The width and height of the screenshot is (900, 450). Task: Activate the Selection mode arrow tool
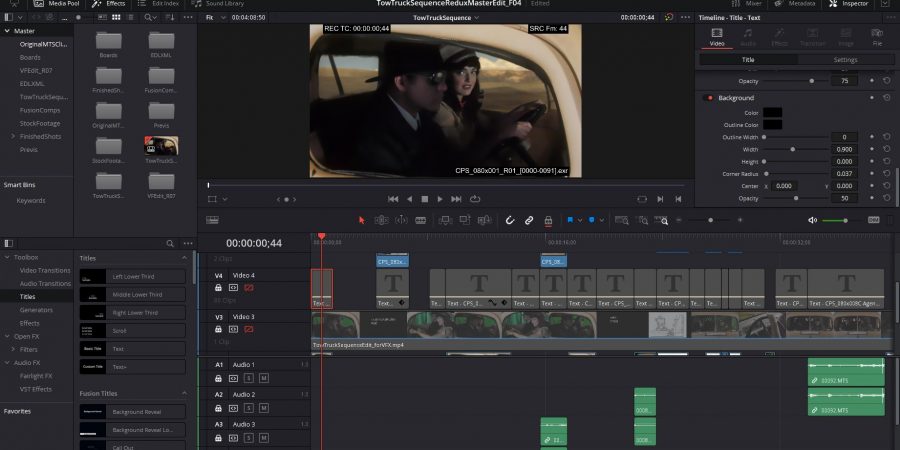(x=362, y=220)
